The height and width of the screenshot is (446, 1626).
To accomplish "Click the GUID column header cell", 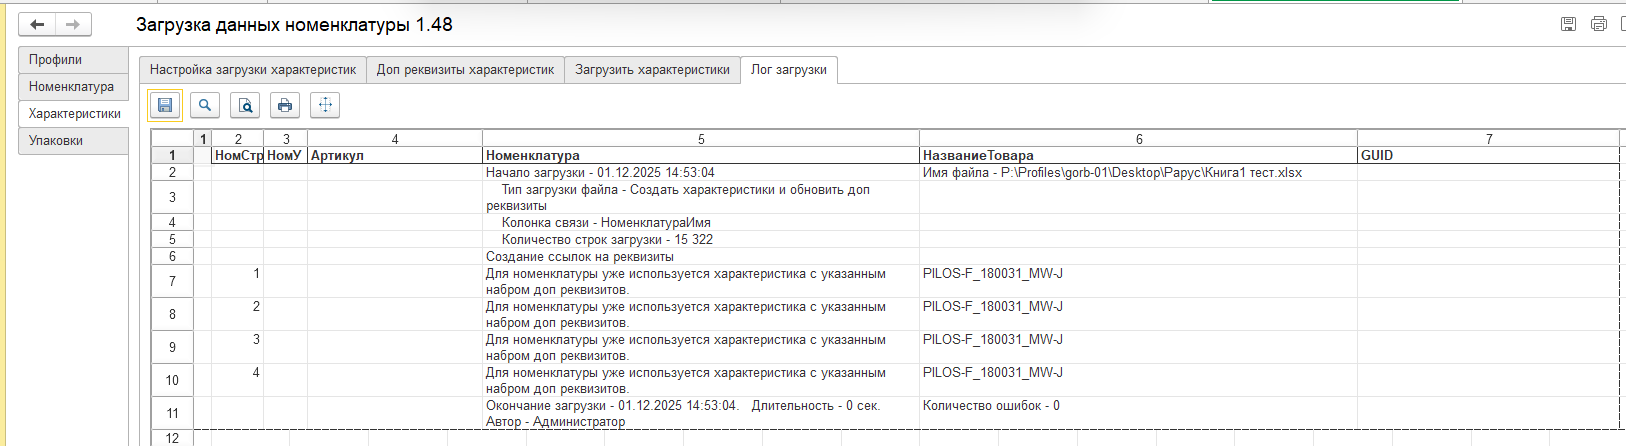I will (x=1487, y=156).
